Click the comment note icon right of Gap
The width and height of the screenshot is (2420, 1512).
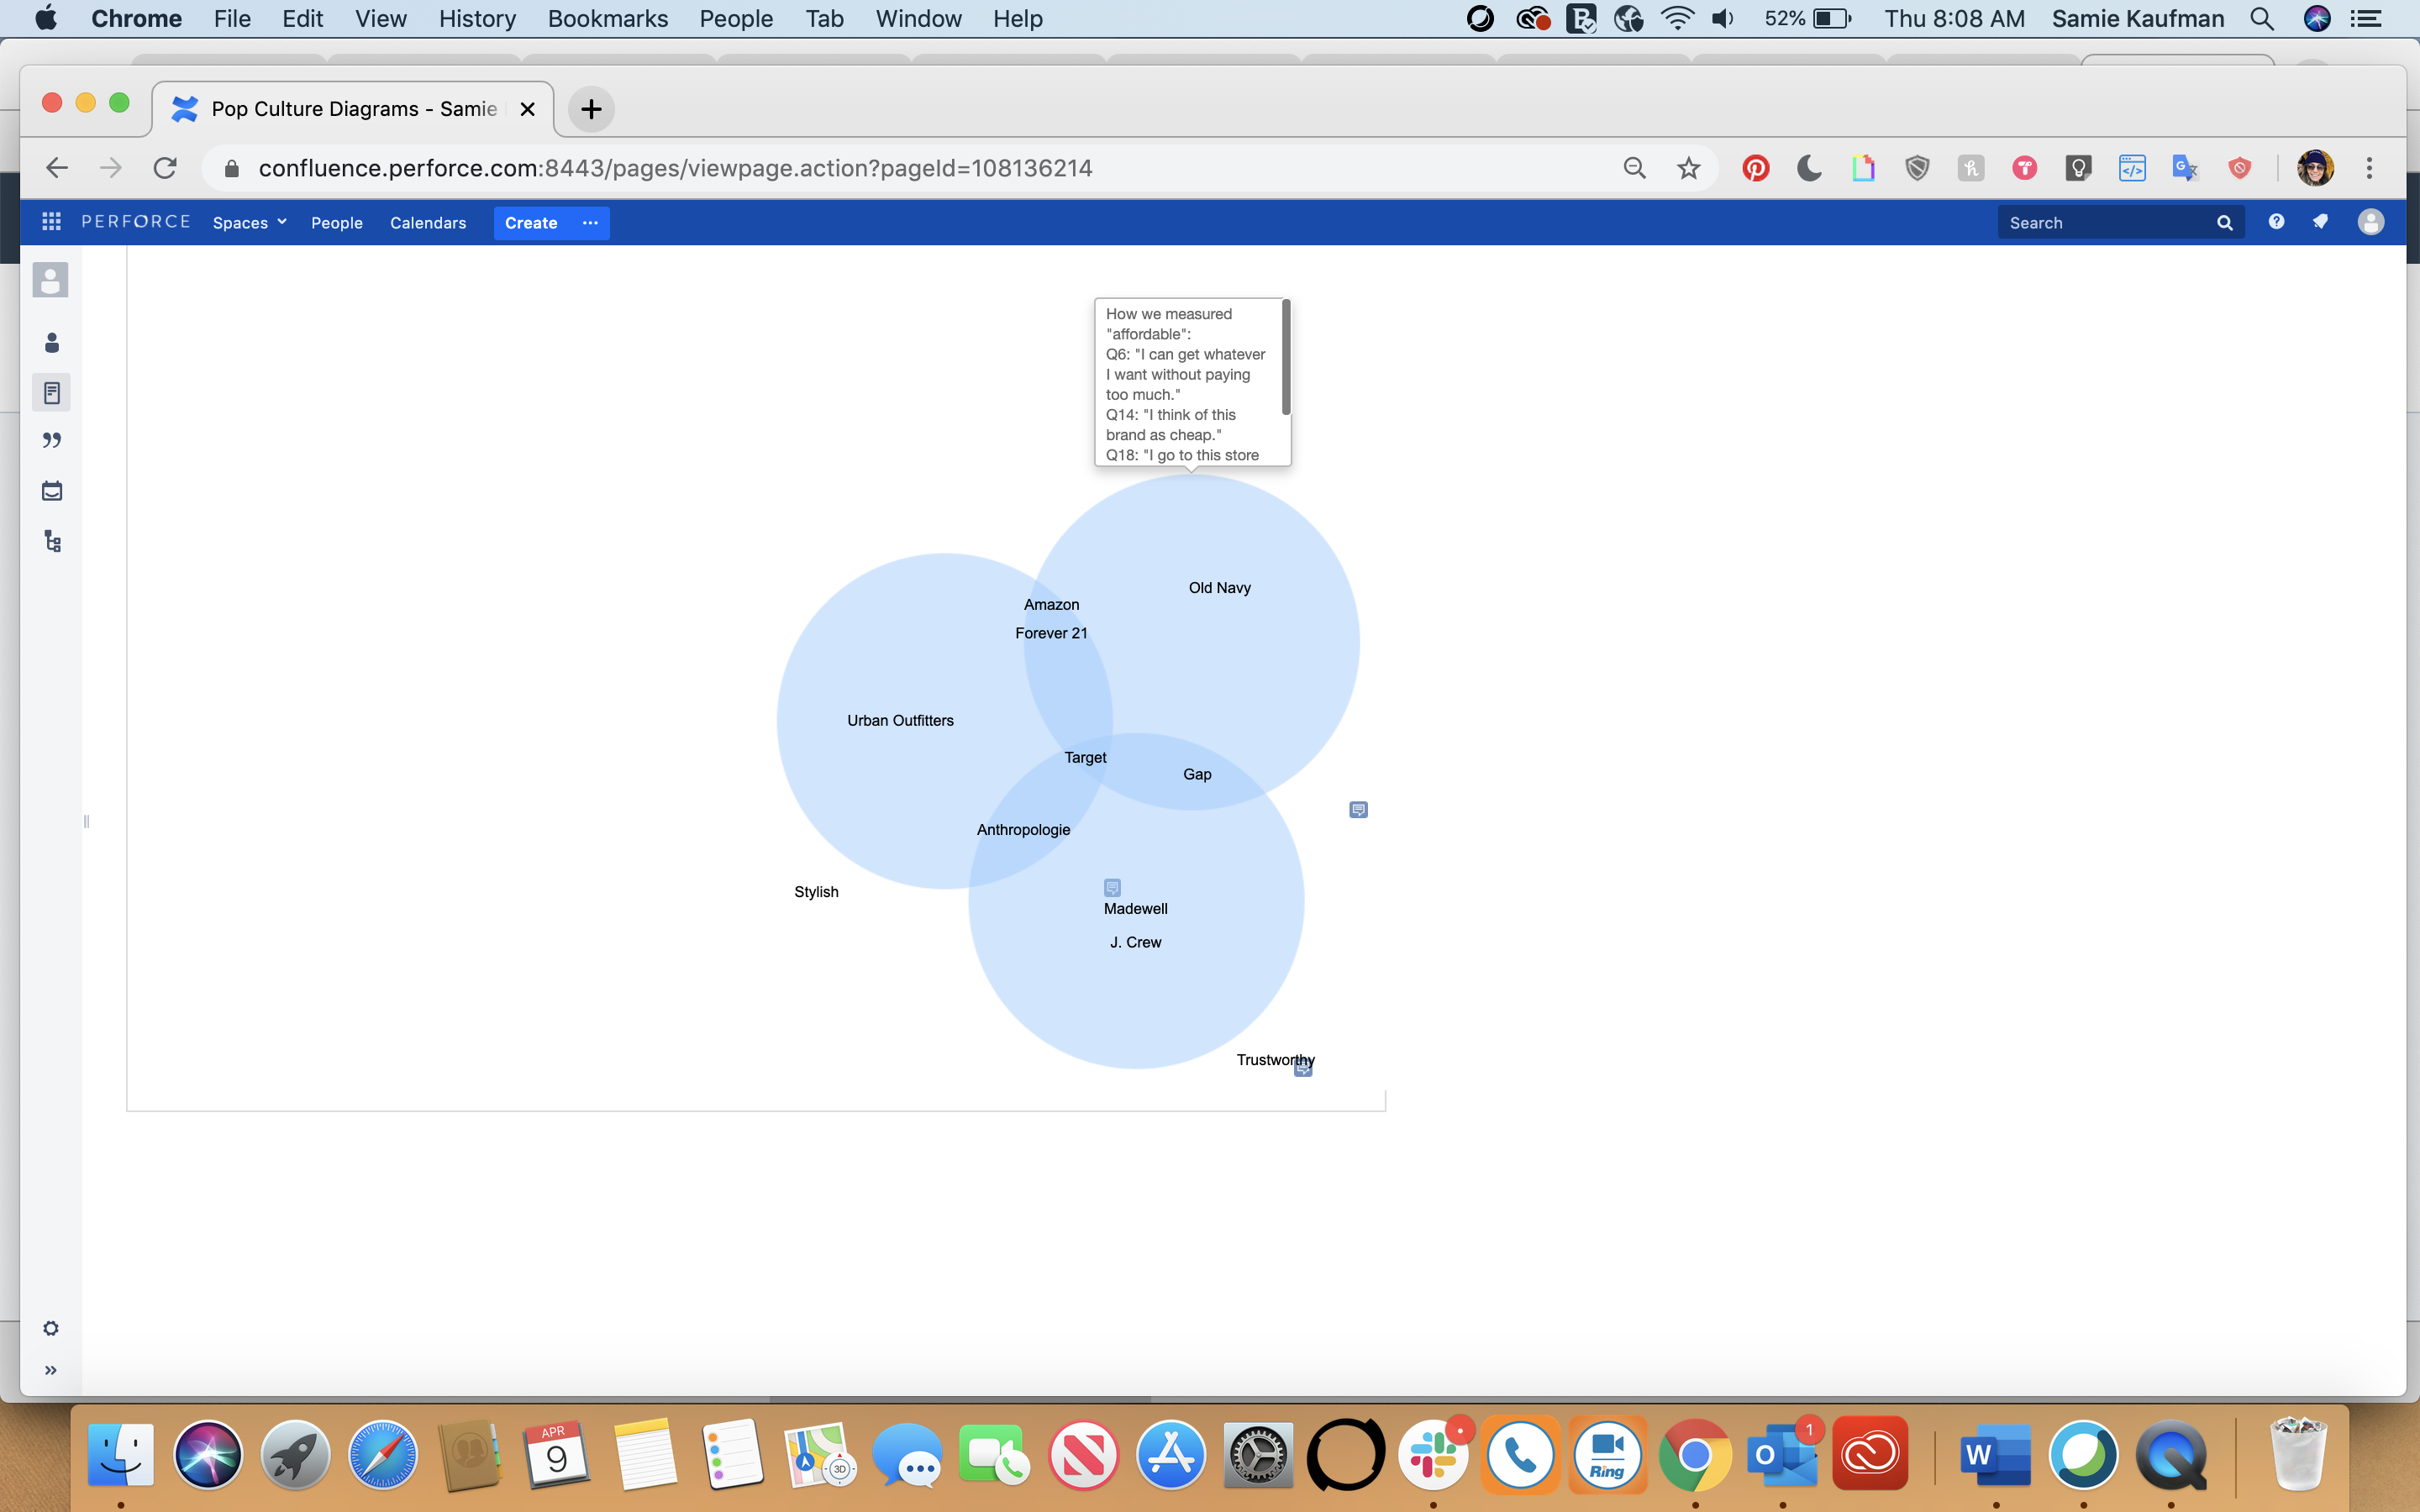tap(1358, 809)
